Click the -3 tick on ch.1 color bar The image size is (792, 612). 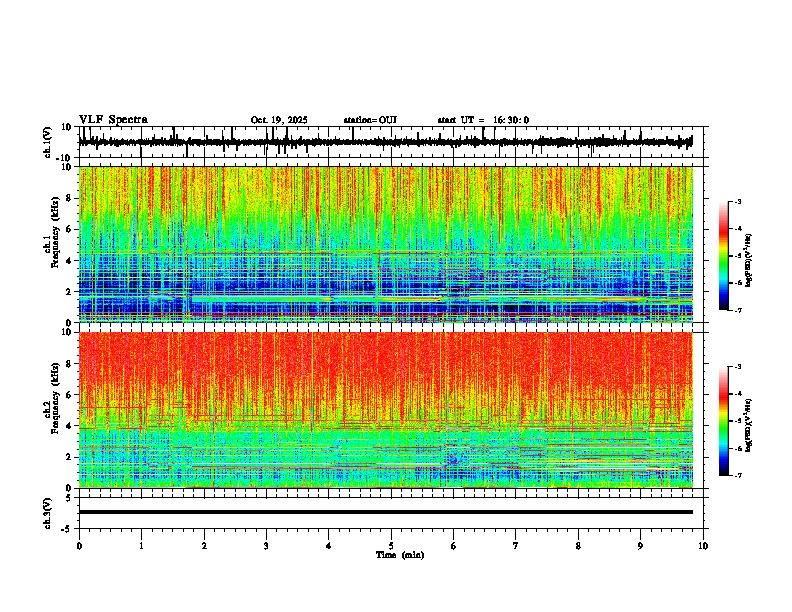tap(738, 201)
